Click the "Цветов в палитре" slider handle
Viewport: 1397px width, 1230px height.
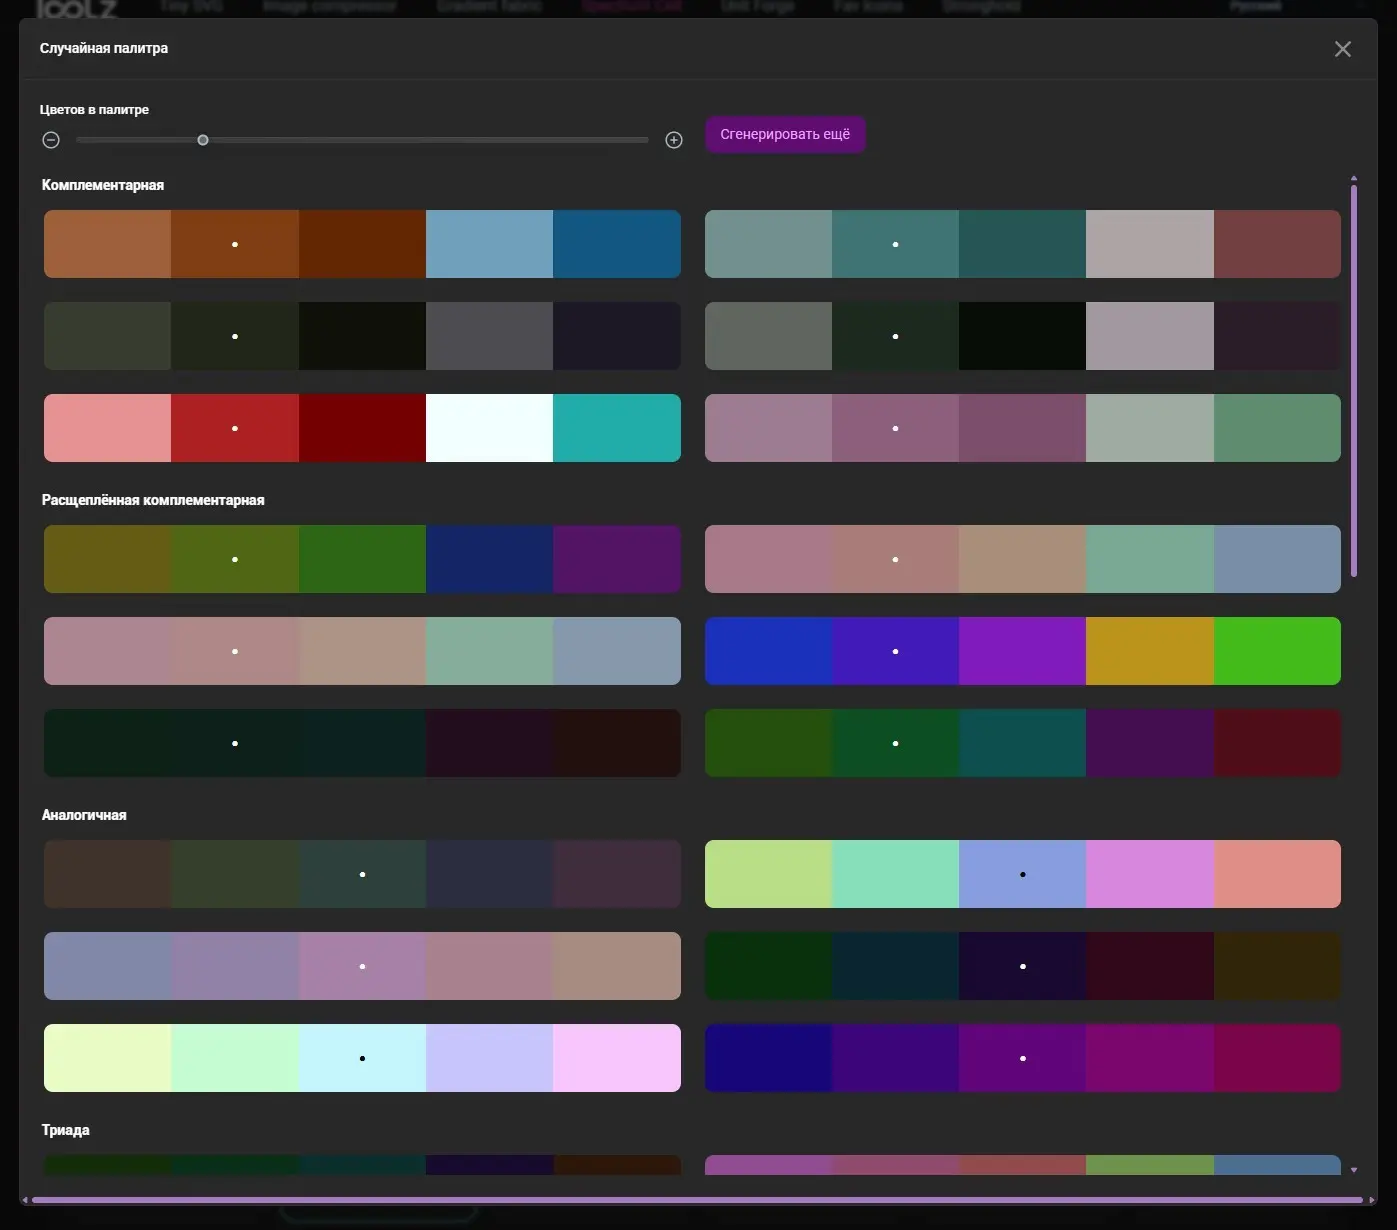click(203, 140)
